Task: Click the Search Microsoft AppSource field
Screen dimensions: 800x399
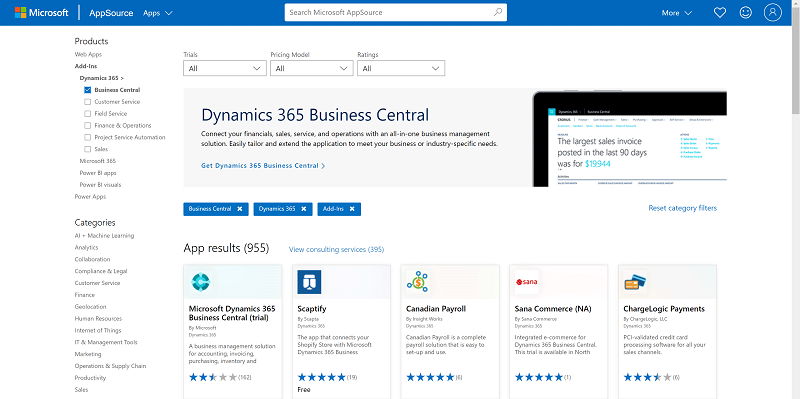Action: coord(395,13)
